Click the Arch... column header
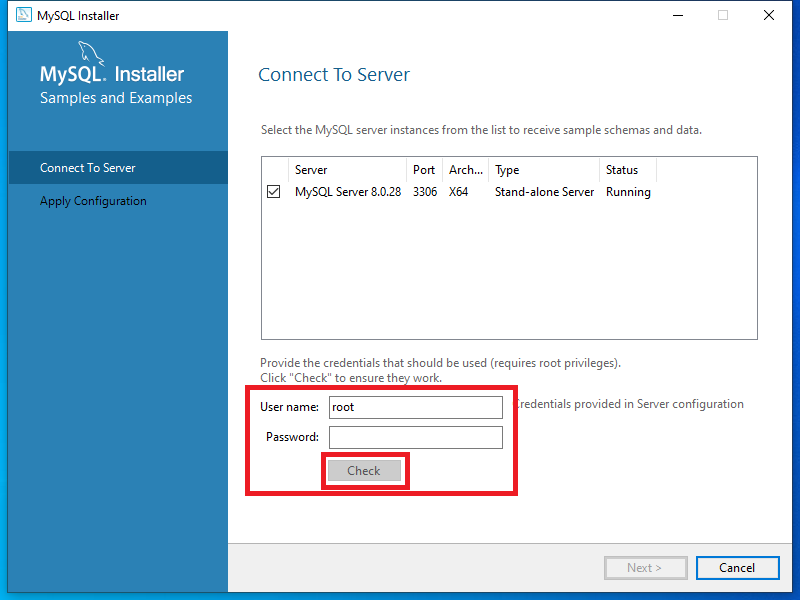Image resolution: width=800 pixels, height=600 pixels. (466, 170)
